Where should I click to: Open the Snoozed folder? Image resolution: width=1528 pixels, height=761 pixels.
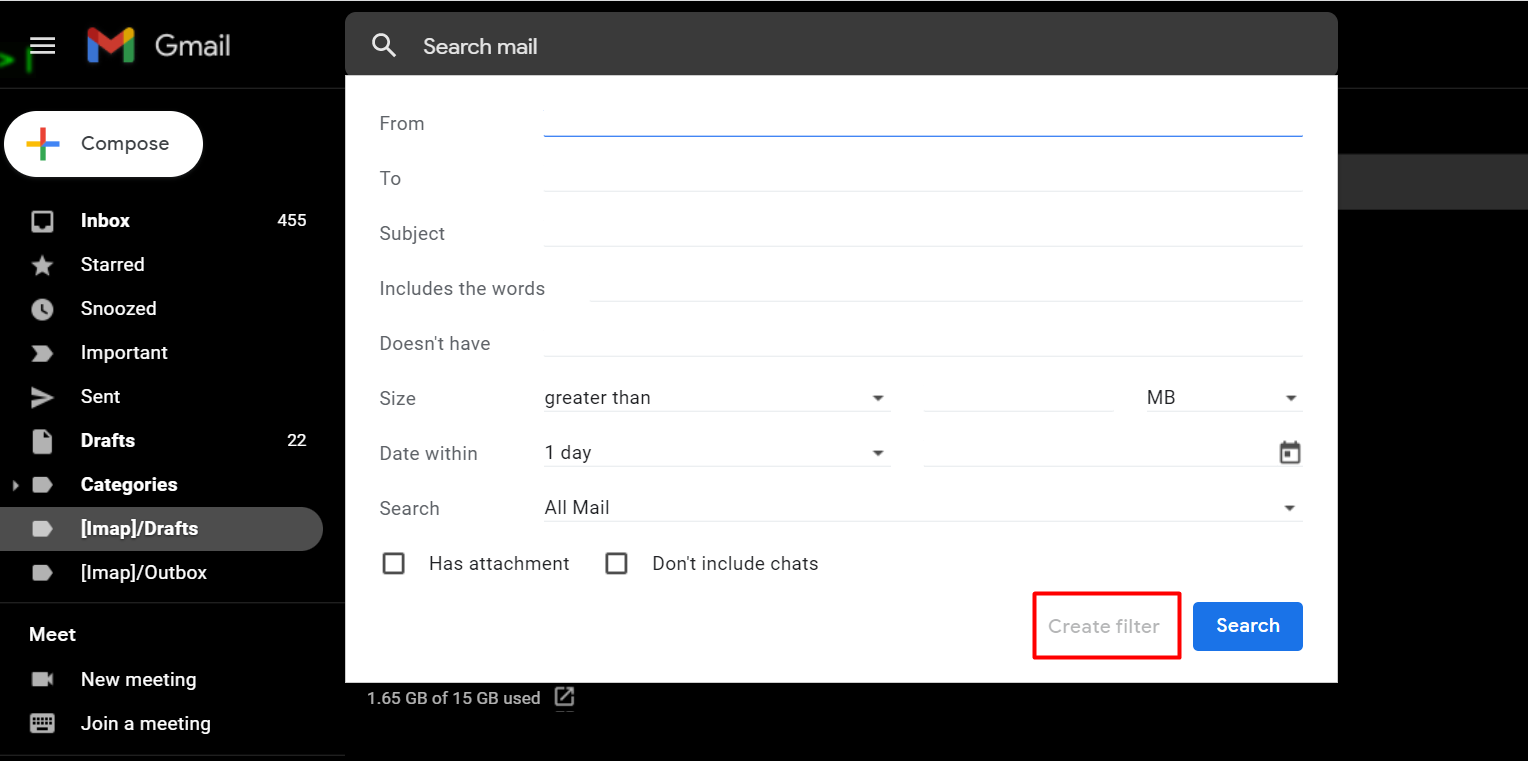[x=118, y=308]
